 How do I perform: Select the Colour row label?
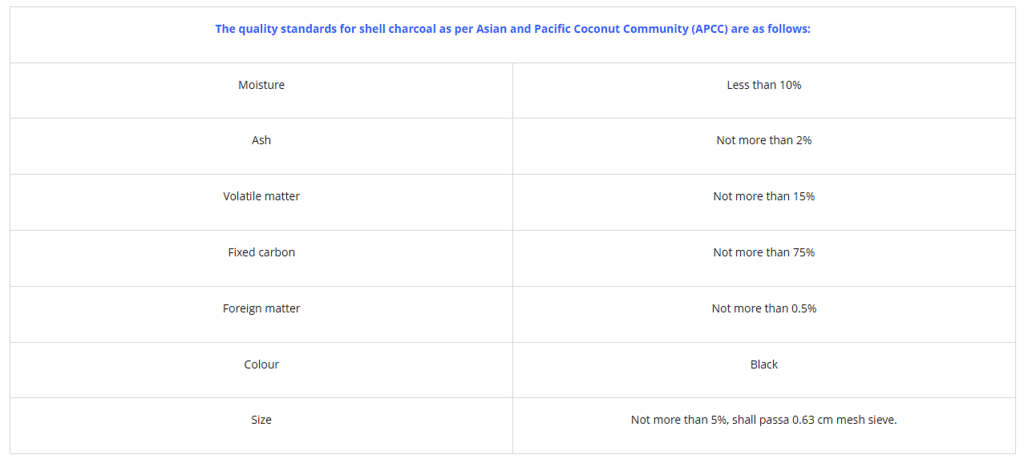click(261, 365)
